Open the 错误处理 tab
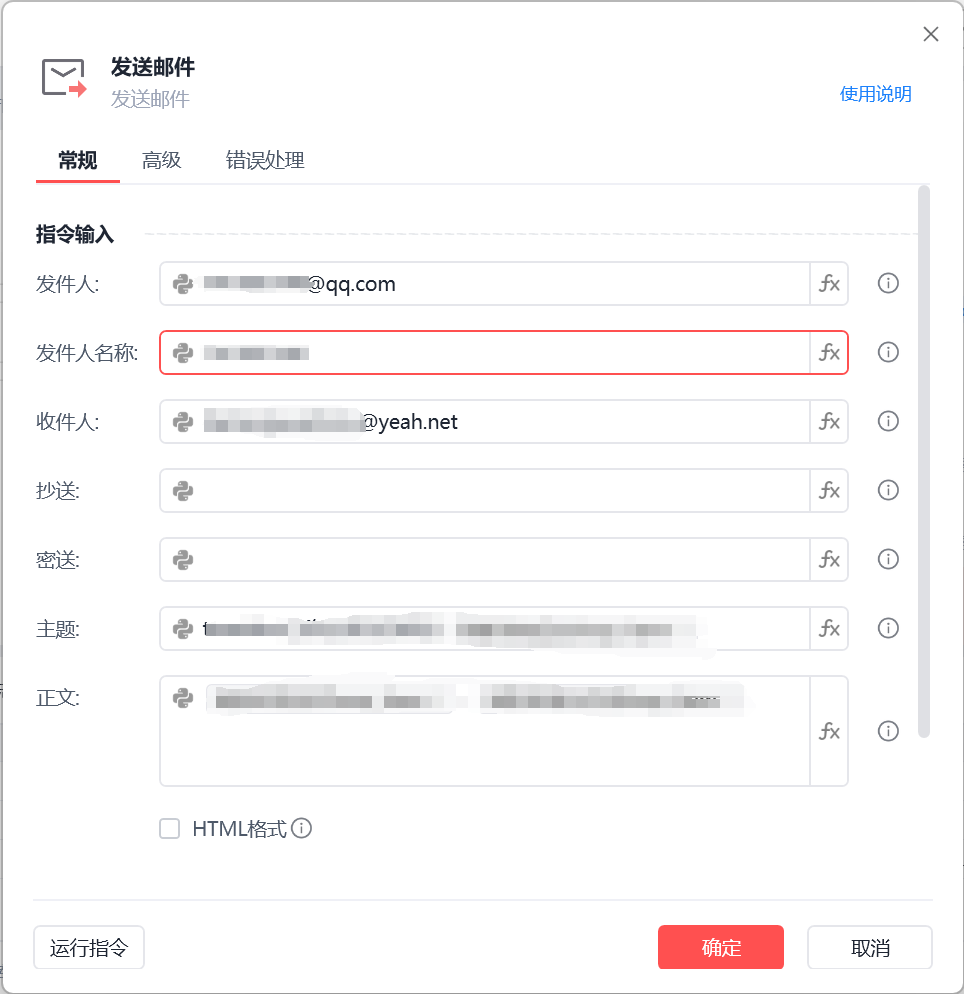The image size is (964, 994). tap(265, 160)
